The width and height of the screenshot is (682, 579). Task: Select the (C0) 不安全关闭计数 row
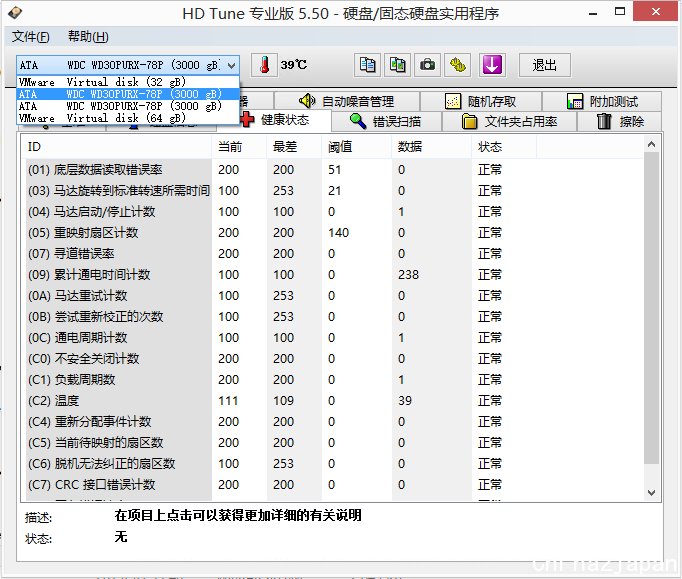[333, 358]
